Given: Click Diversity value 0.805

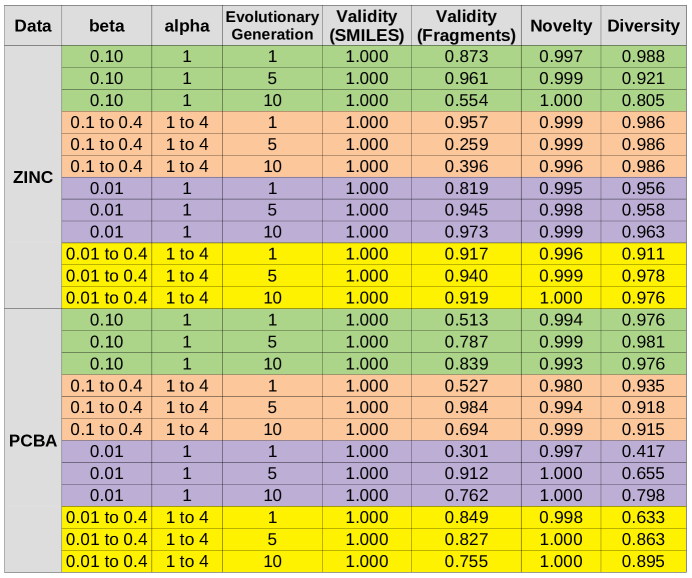Looking at the screenshot, I should click(x=643, y=101).
